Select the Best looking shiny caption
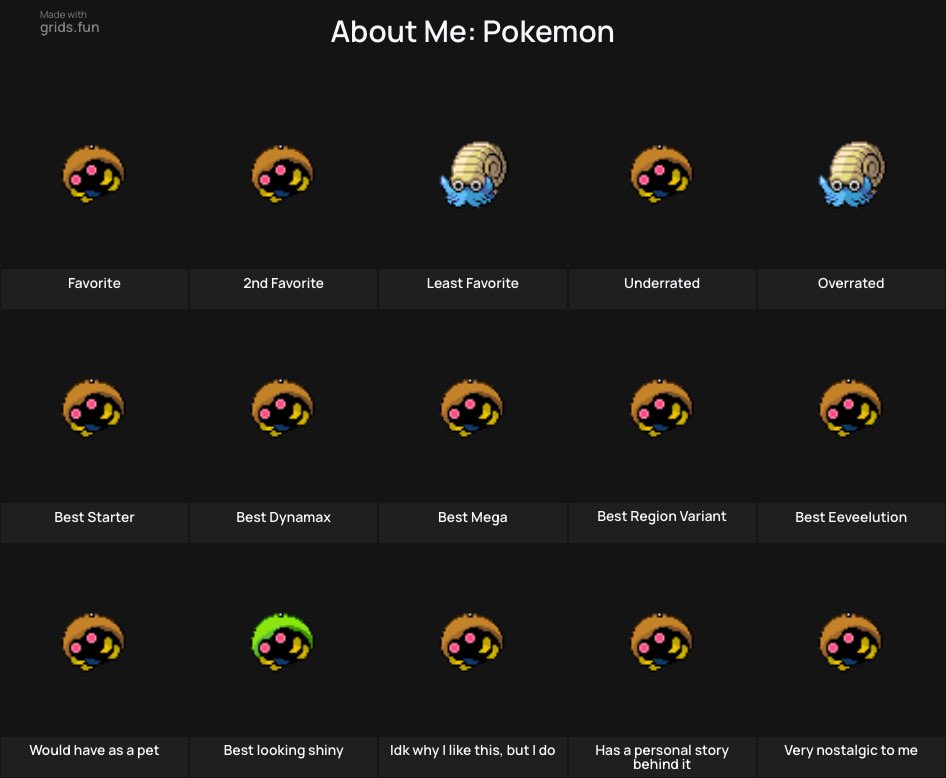This screenshot has width=946, height=778. coord(284,750)
